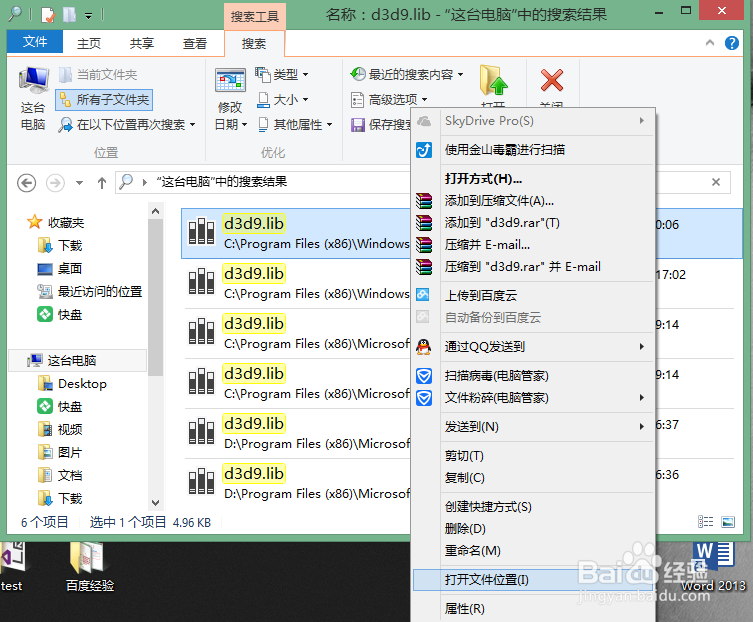The height and width of the screenshot is (622, 753).
Task: Choose 扫描病毒(电脑管家) from context menu
Action: [x=533, y=376]
